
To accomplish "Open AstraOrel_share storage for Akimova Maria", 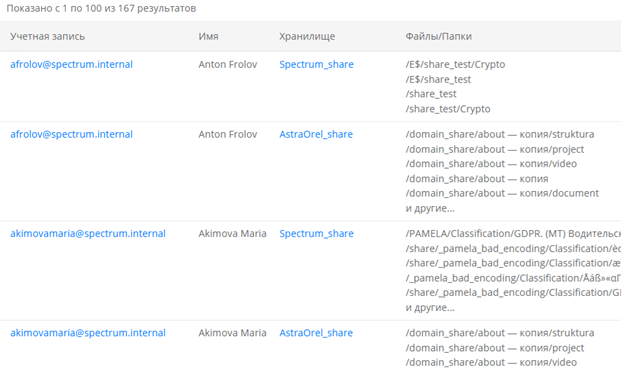I will [316, 333].
